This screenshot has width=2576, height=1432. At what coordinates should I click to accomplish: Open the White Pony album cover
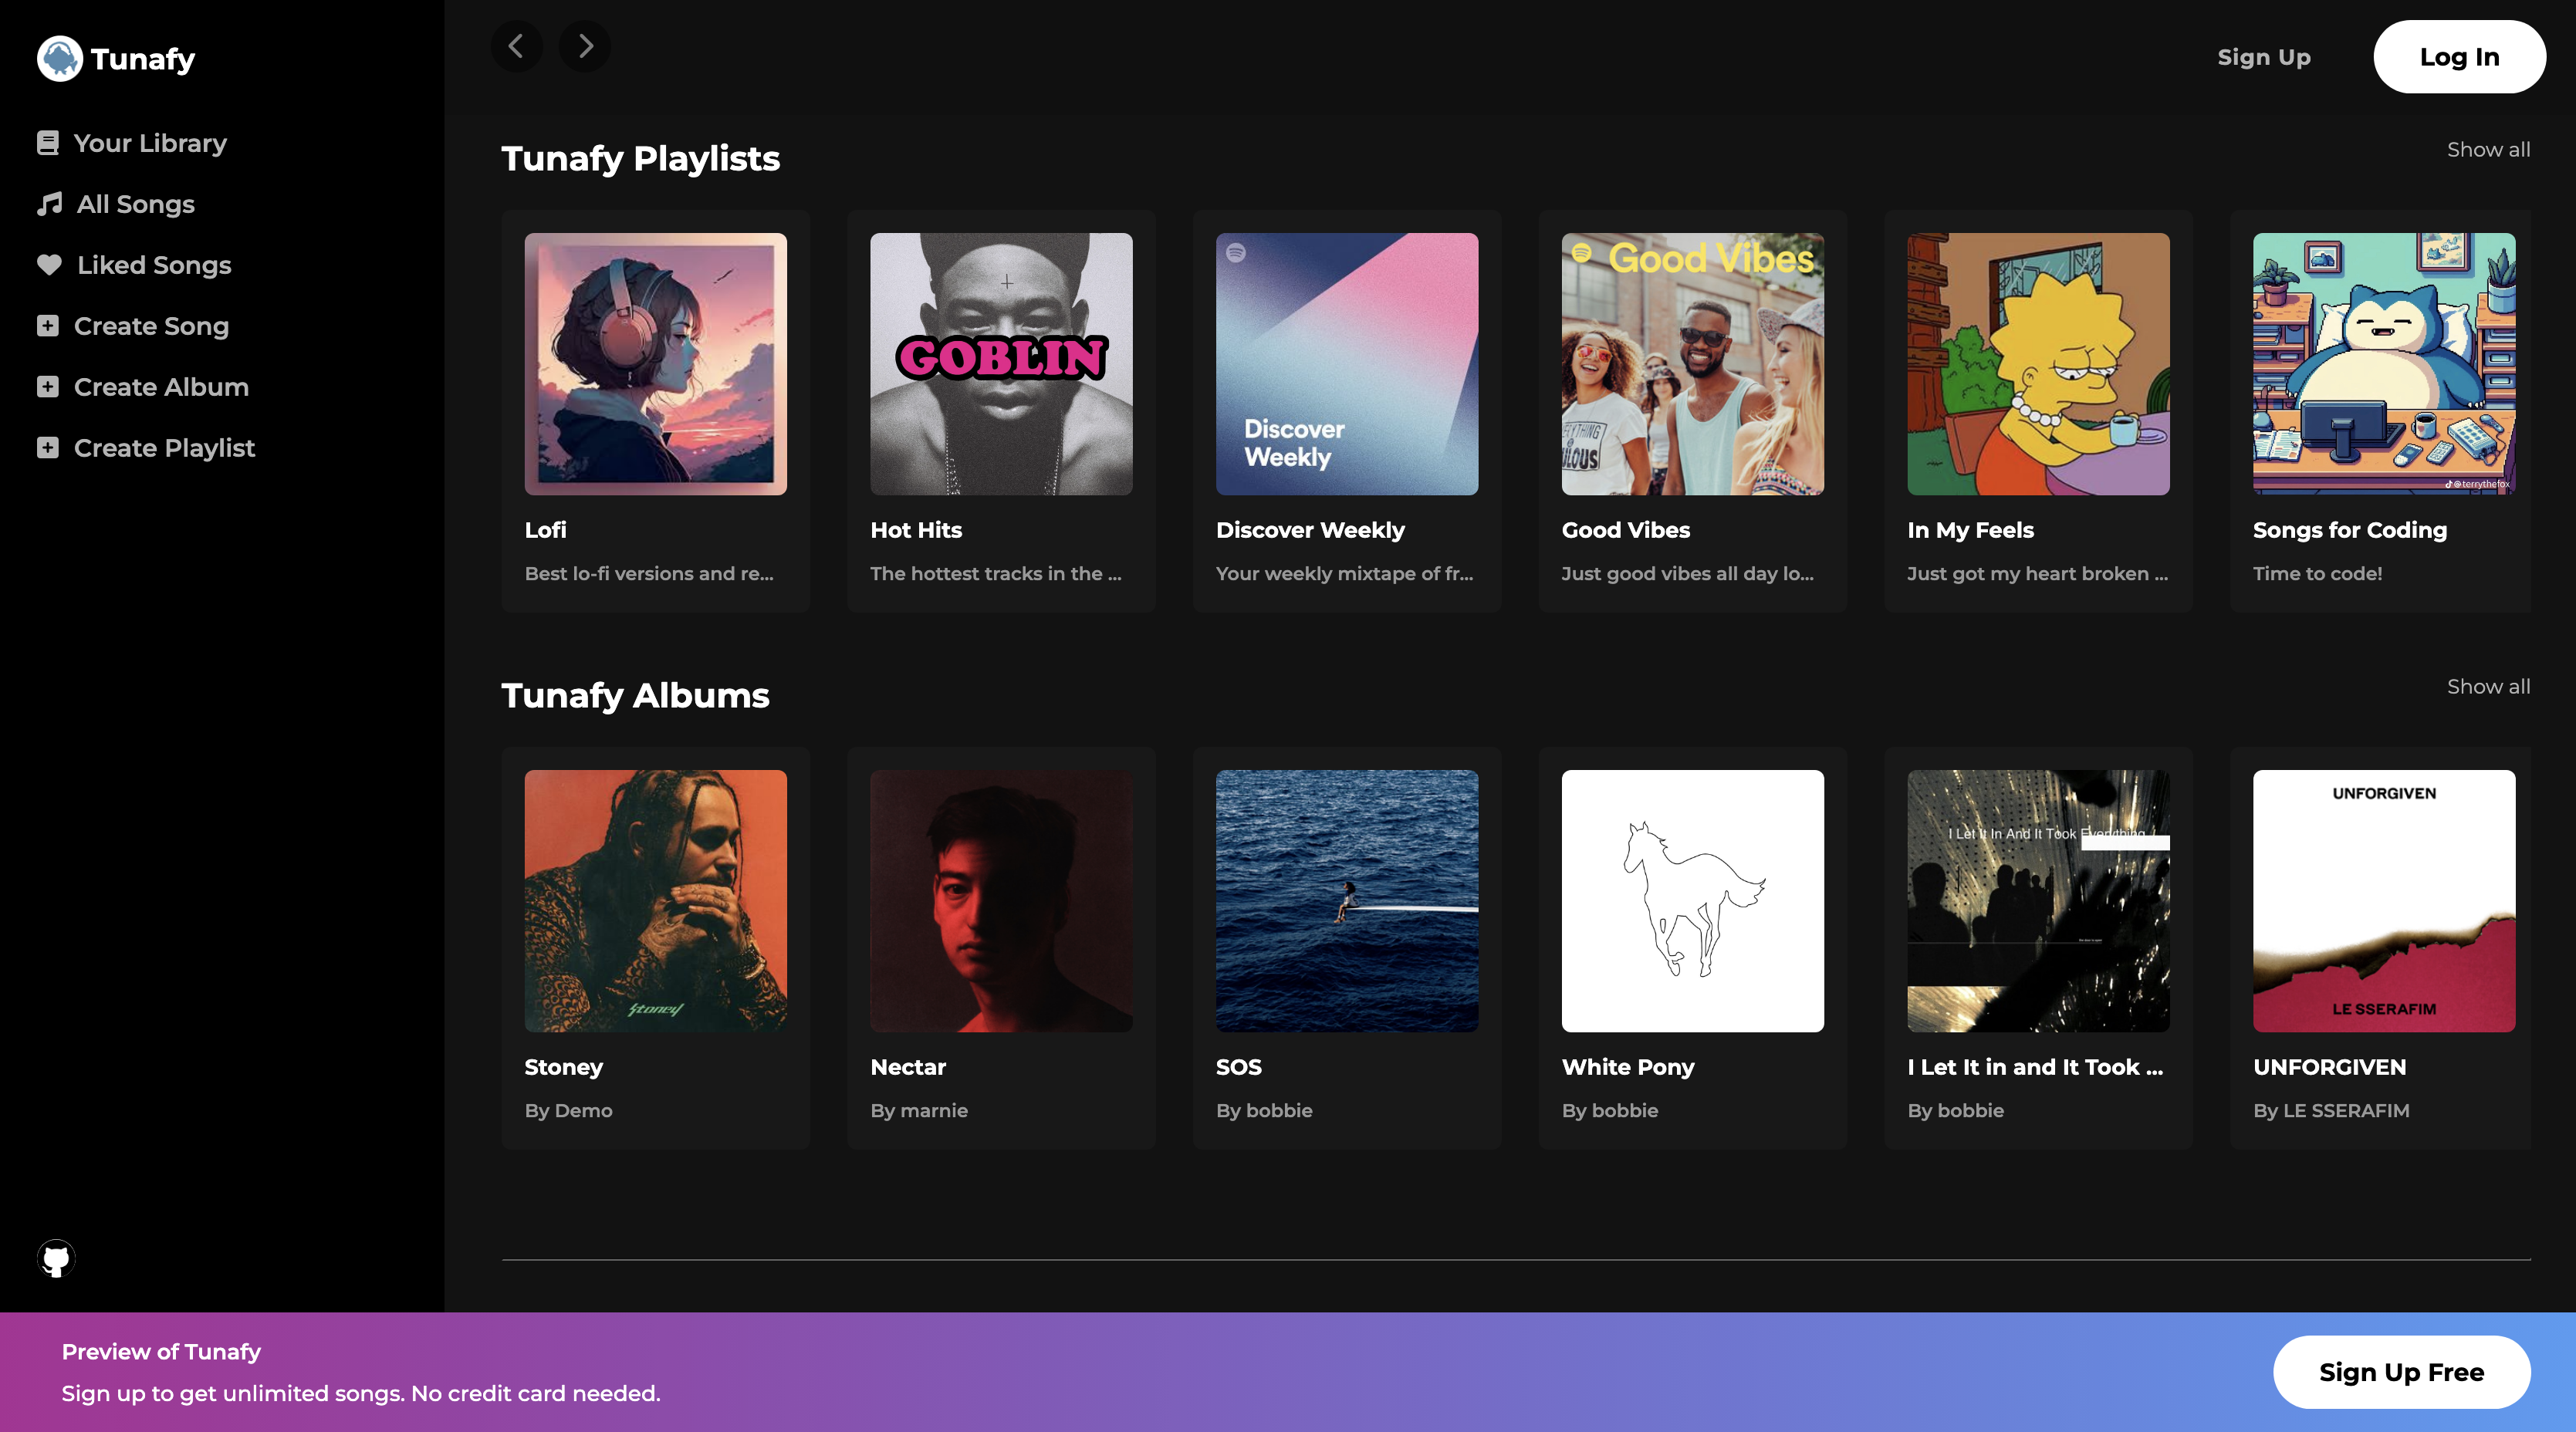[x=1692, y=900]
